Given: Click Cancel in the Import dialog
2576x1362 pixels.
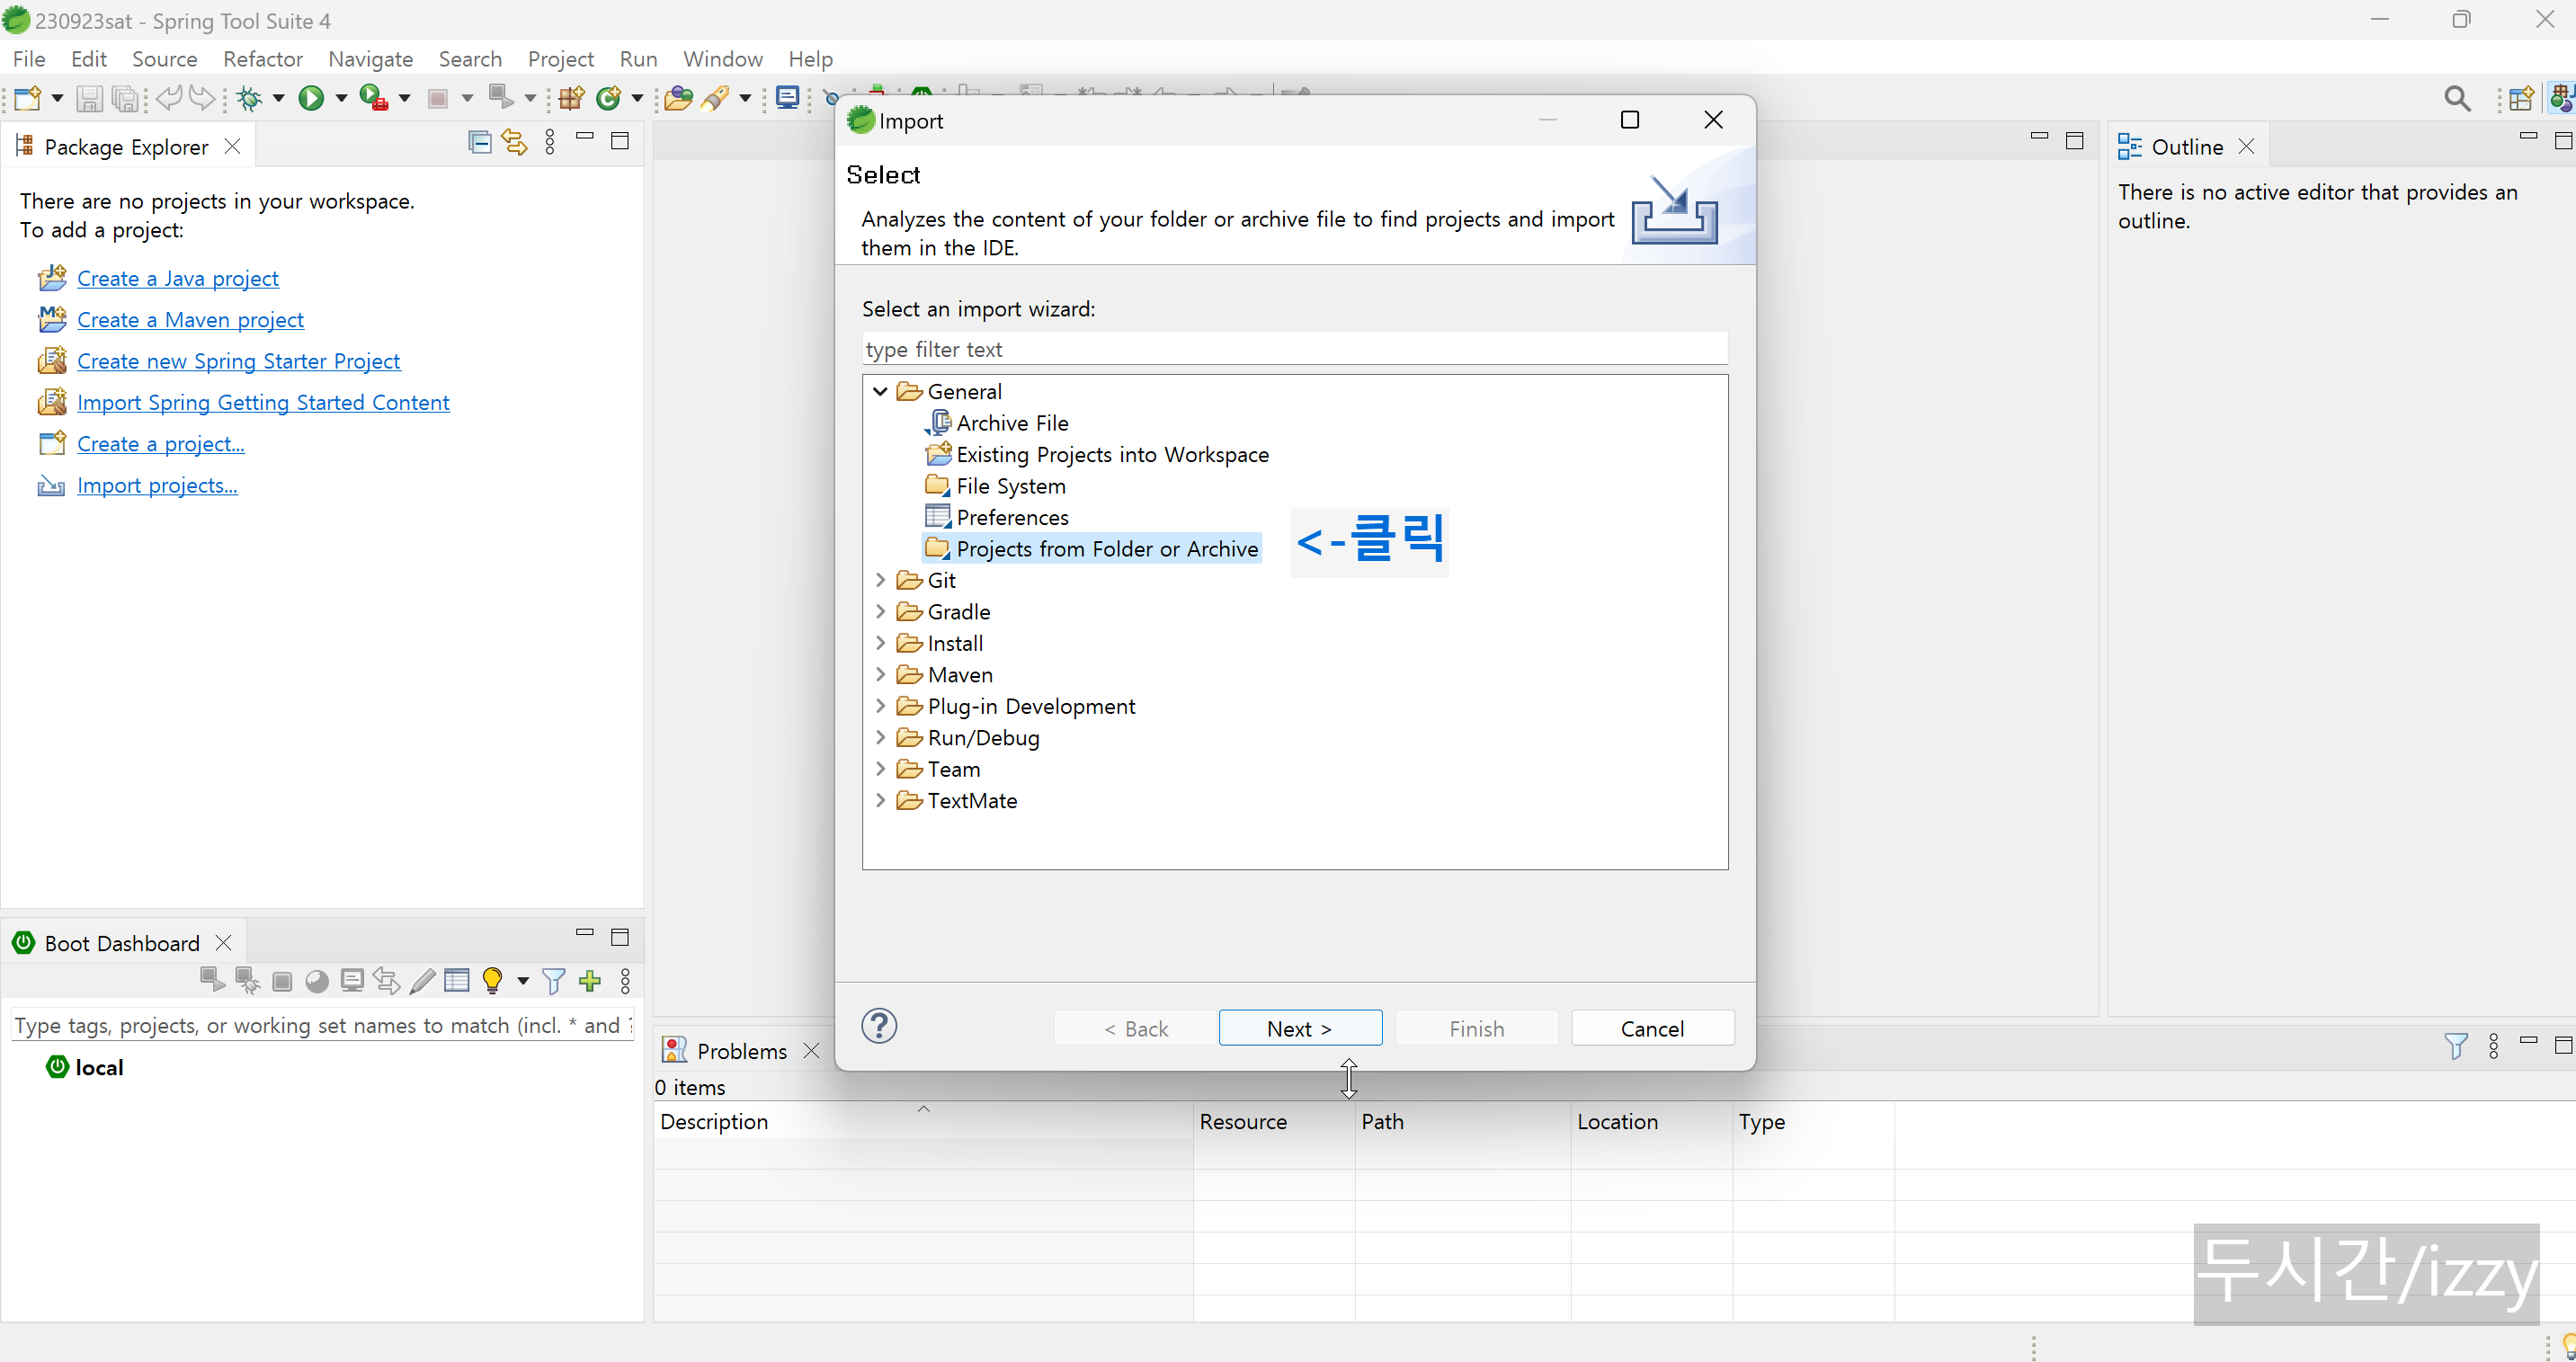Looking at the screenshot, I should tap(1652, 1028).
